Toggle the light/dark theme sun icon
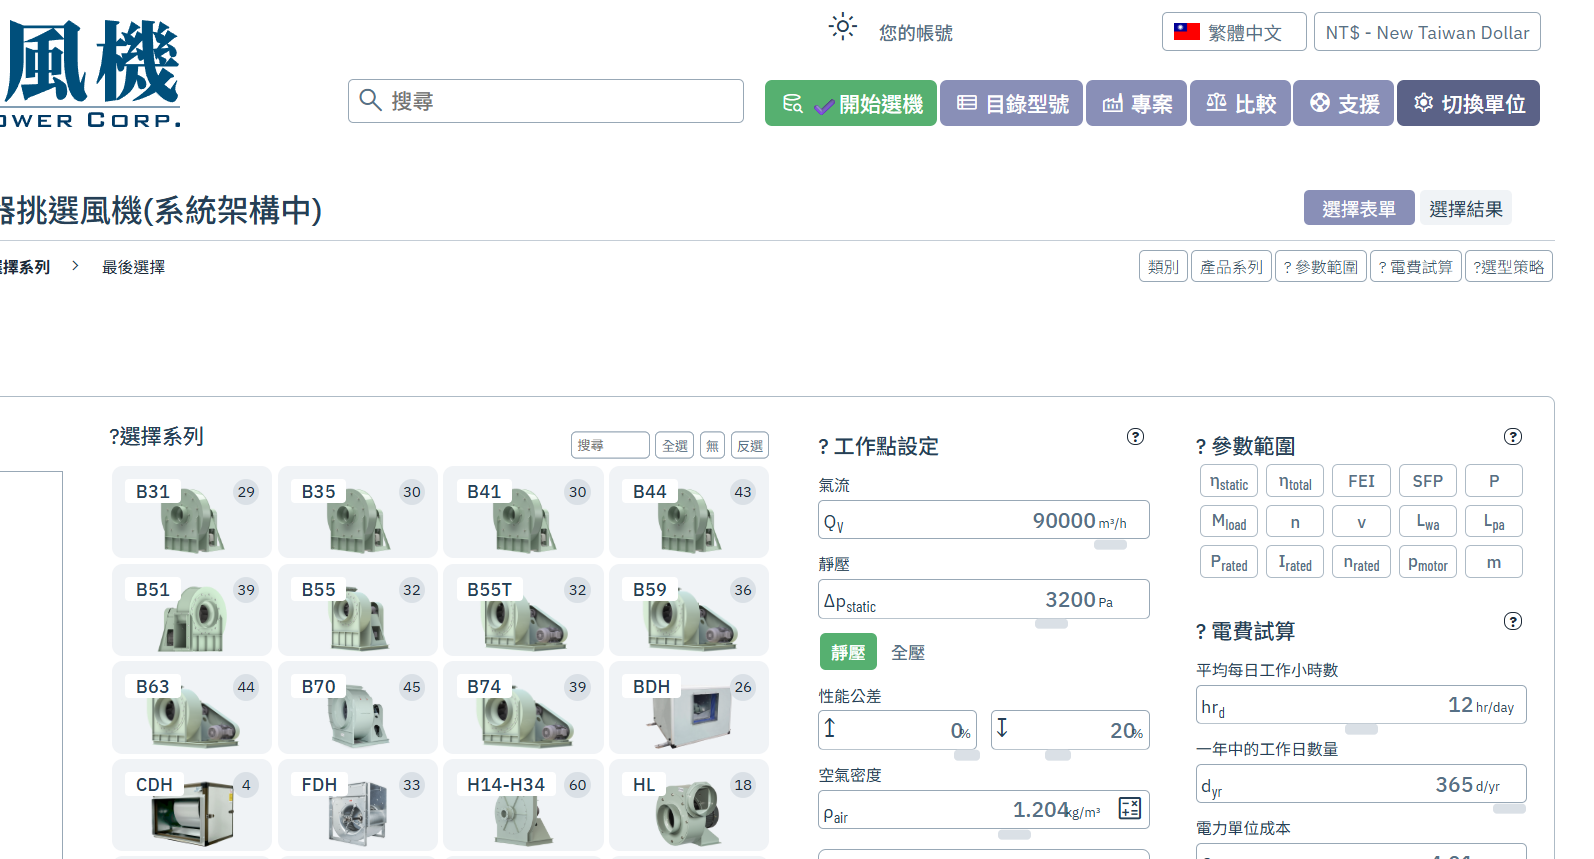Viewport: 1594px width, 859px height. pos(843,27)
